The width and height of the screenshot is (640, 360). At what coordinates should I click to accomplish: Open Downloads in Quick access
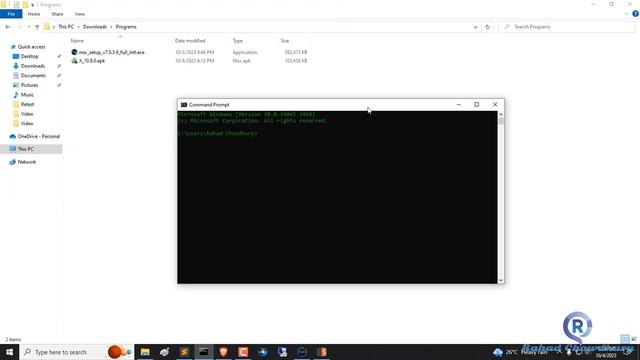pos(33,66)
